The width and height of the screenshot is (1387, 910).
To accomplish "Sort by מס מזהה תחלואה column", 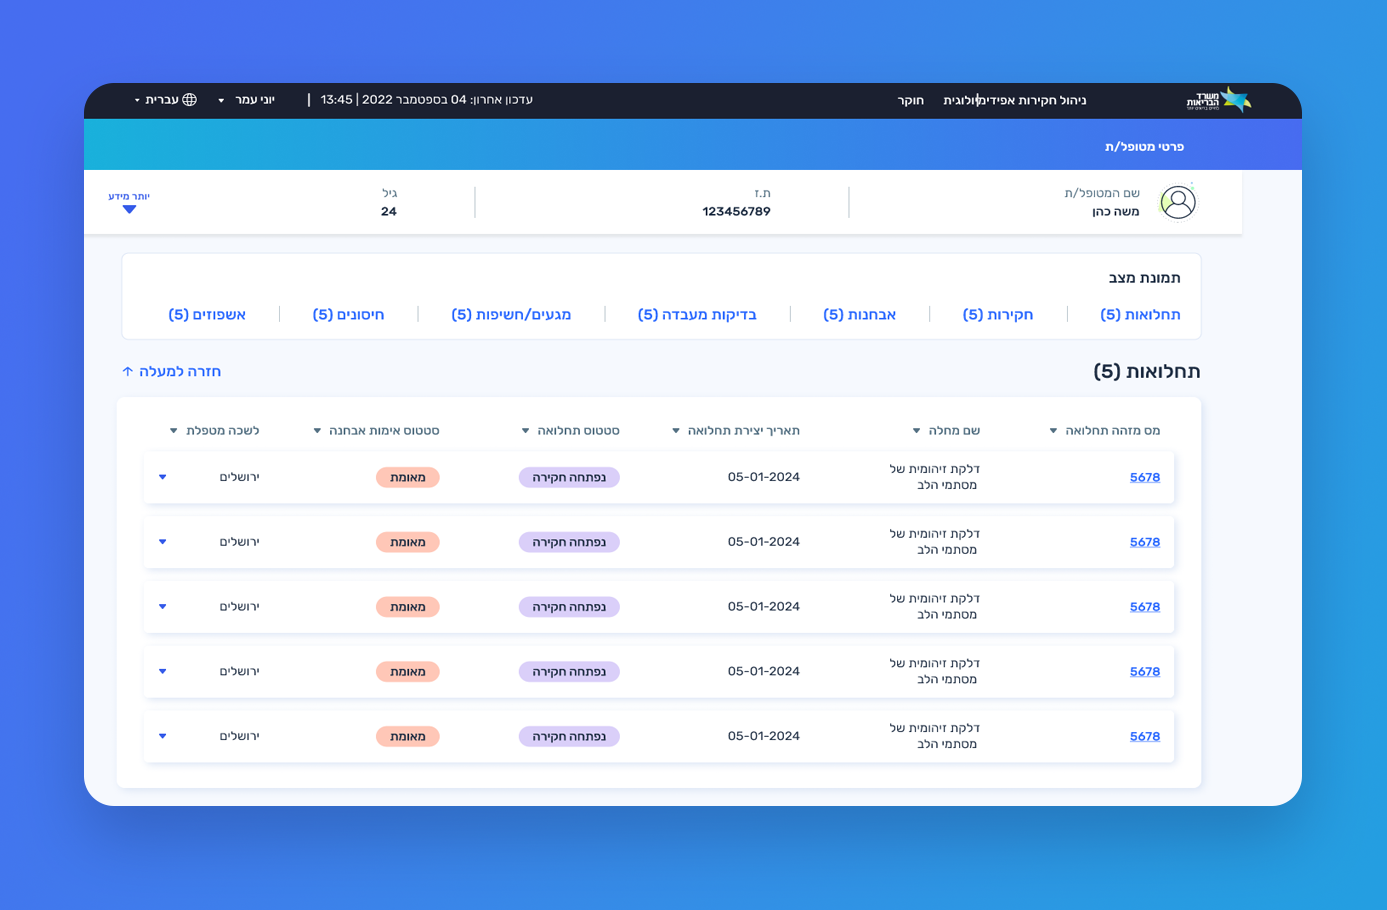I will (x=1105, y=430).
